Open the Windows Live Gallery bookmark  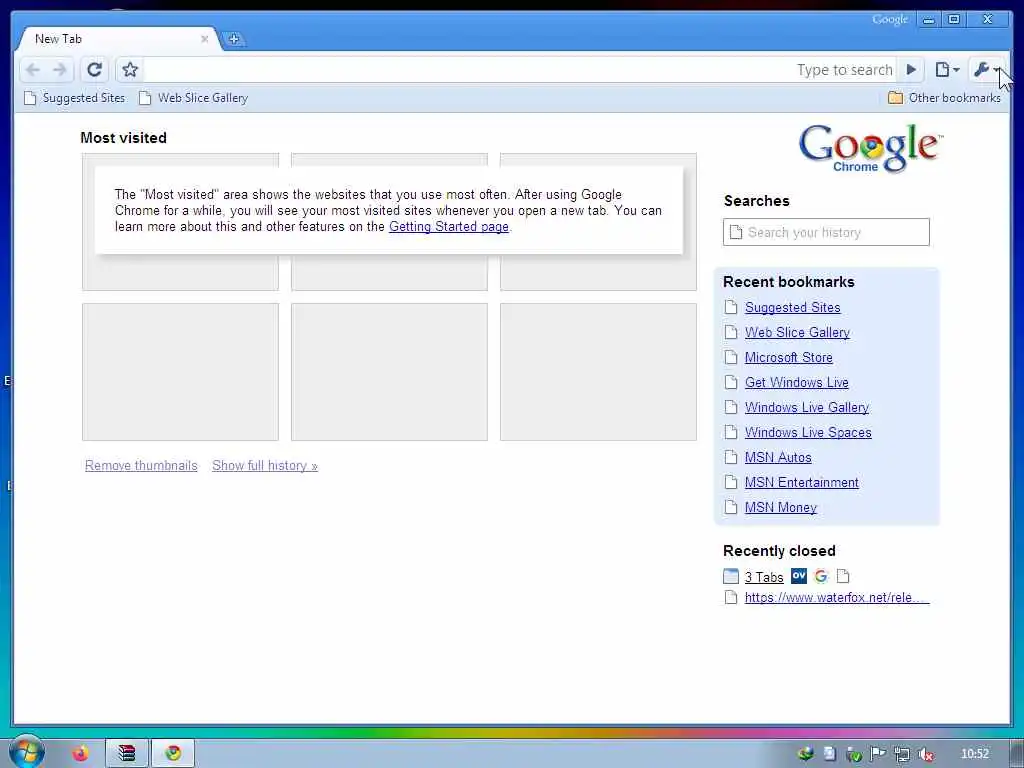(x=807, y=408)
